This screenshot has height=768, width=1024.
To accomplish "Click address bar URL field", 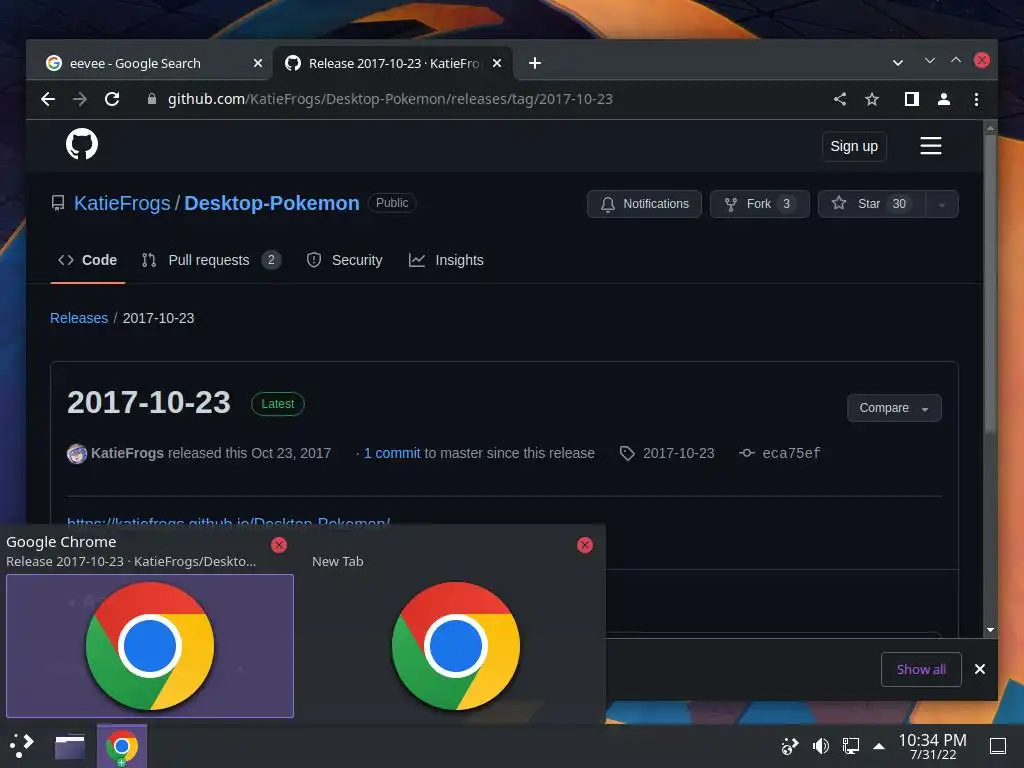I will click(x=390, y=99).
